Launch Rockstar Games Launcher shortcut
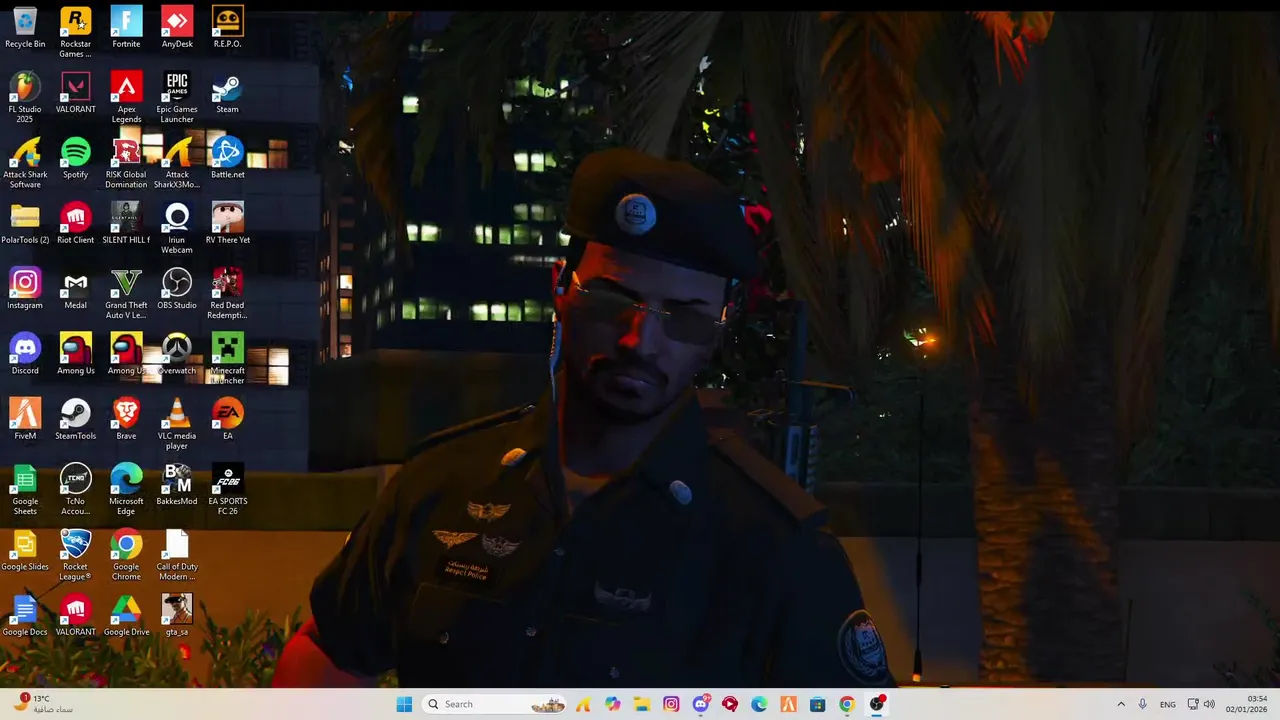 (76, 32)
